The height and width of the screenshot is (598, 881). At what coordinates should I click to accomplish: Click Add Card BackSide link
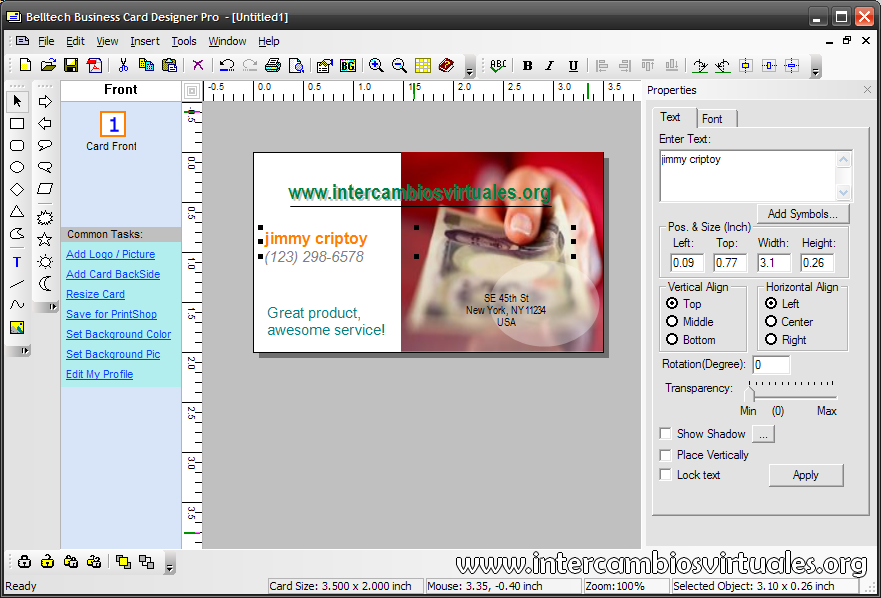113,274
